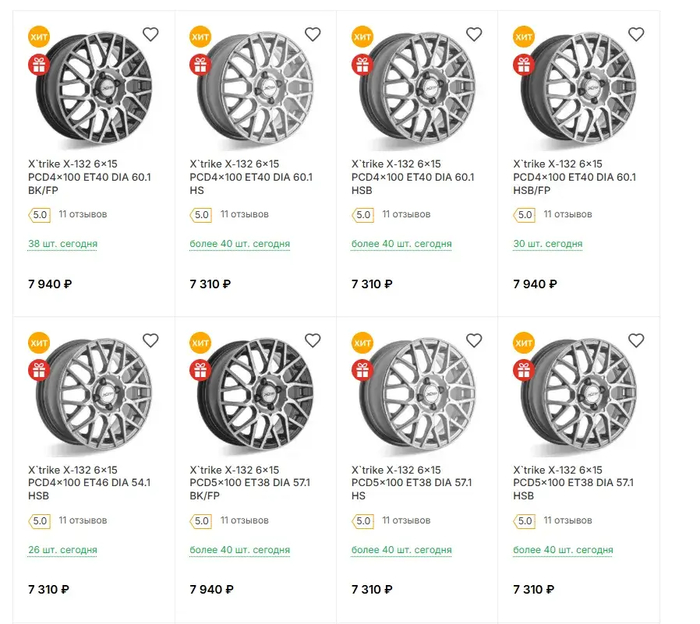The width and height of the screenshot is (700, 624).
Task: Click 5.0 rating badge on ET46 DIA 54.1 wheel
Action: pyautogui.click(x=39, y=520)
